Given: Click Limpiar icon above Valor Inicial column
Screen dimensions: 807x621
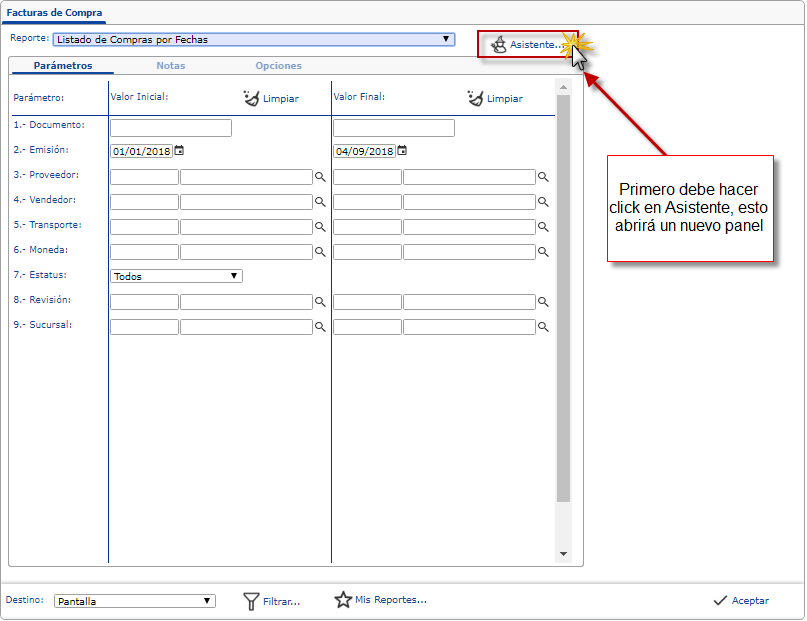Looking at the screenshot, I should (x=251, y=98).
